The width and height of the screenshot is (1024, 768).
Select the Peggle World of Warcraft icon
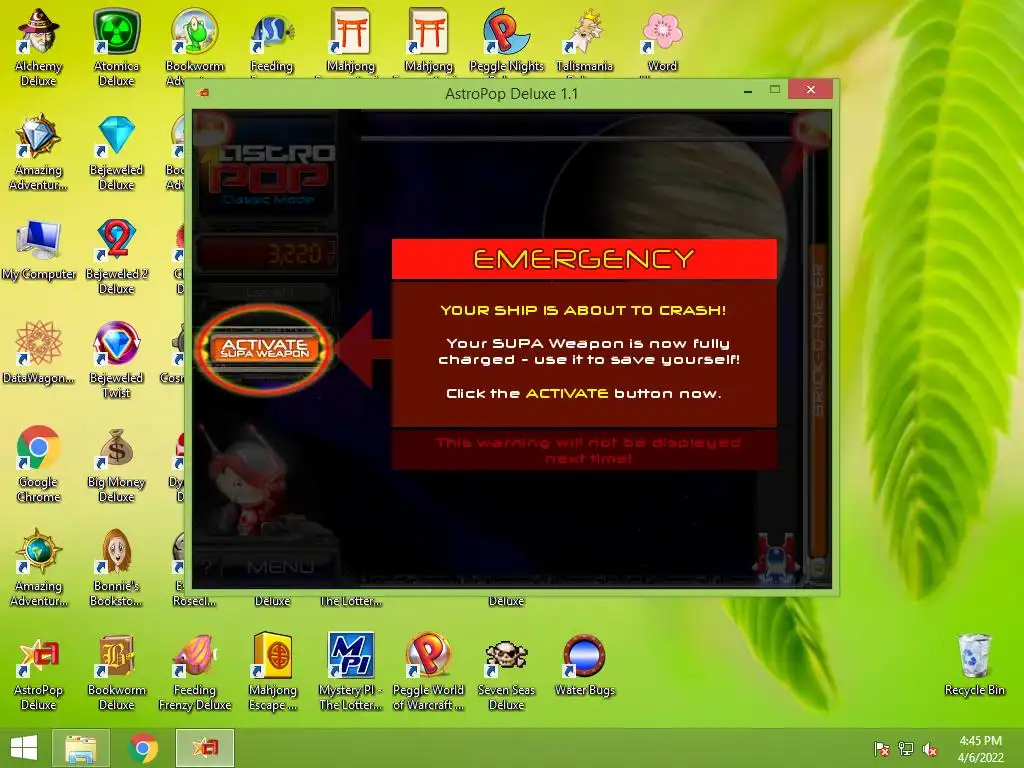pyautogui.click(x=428, y=672)
